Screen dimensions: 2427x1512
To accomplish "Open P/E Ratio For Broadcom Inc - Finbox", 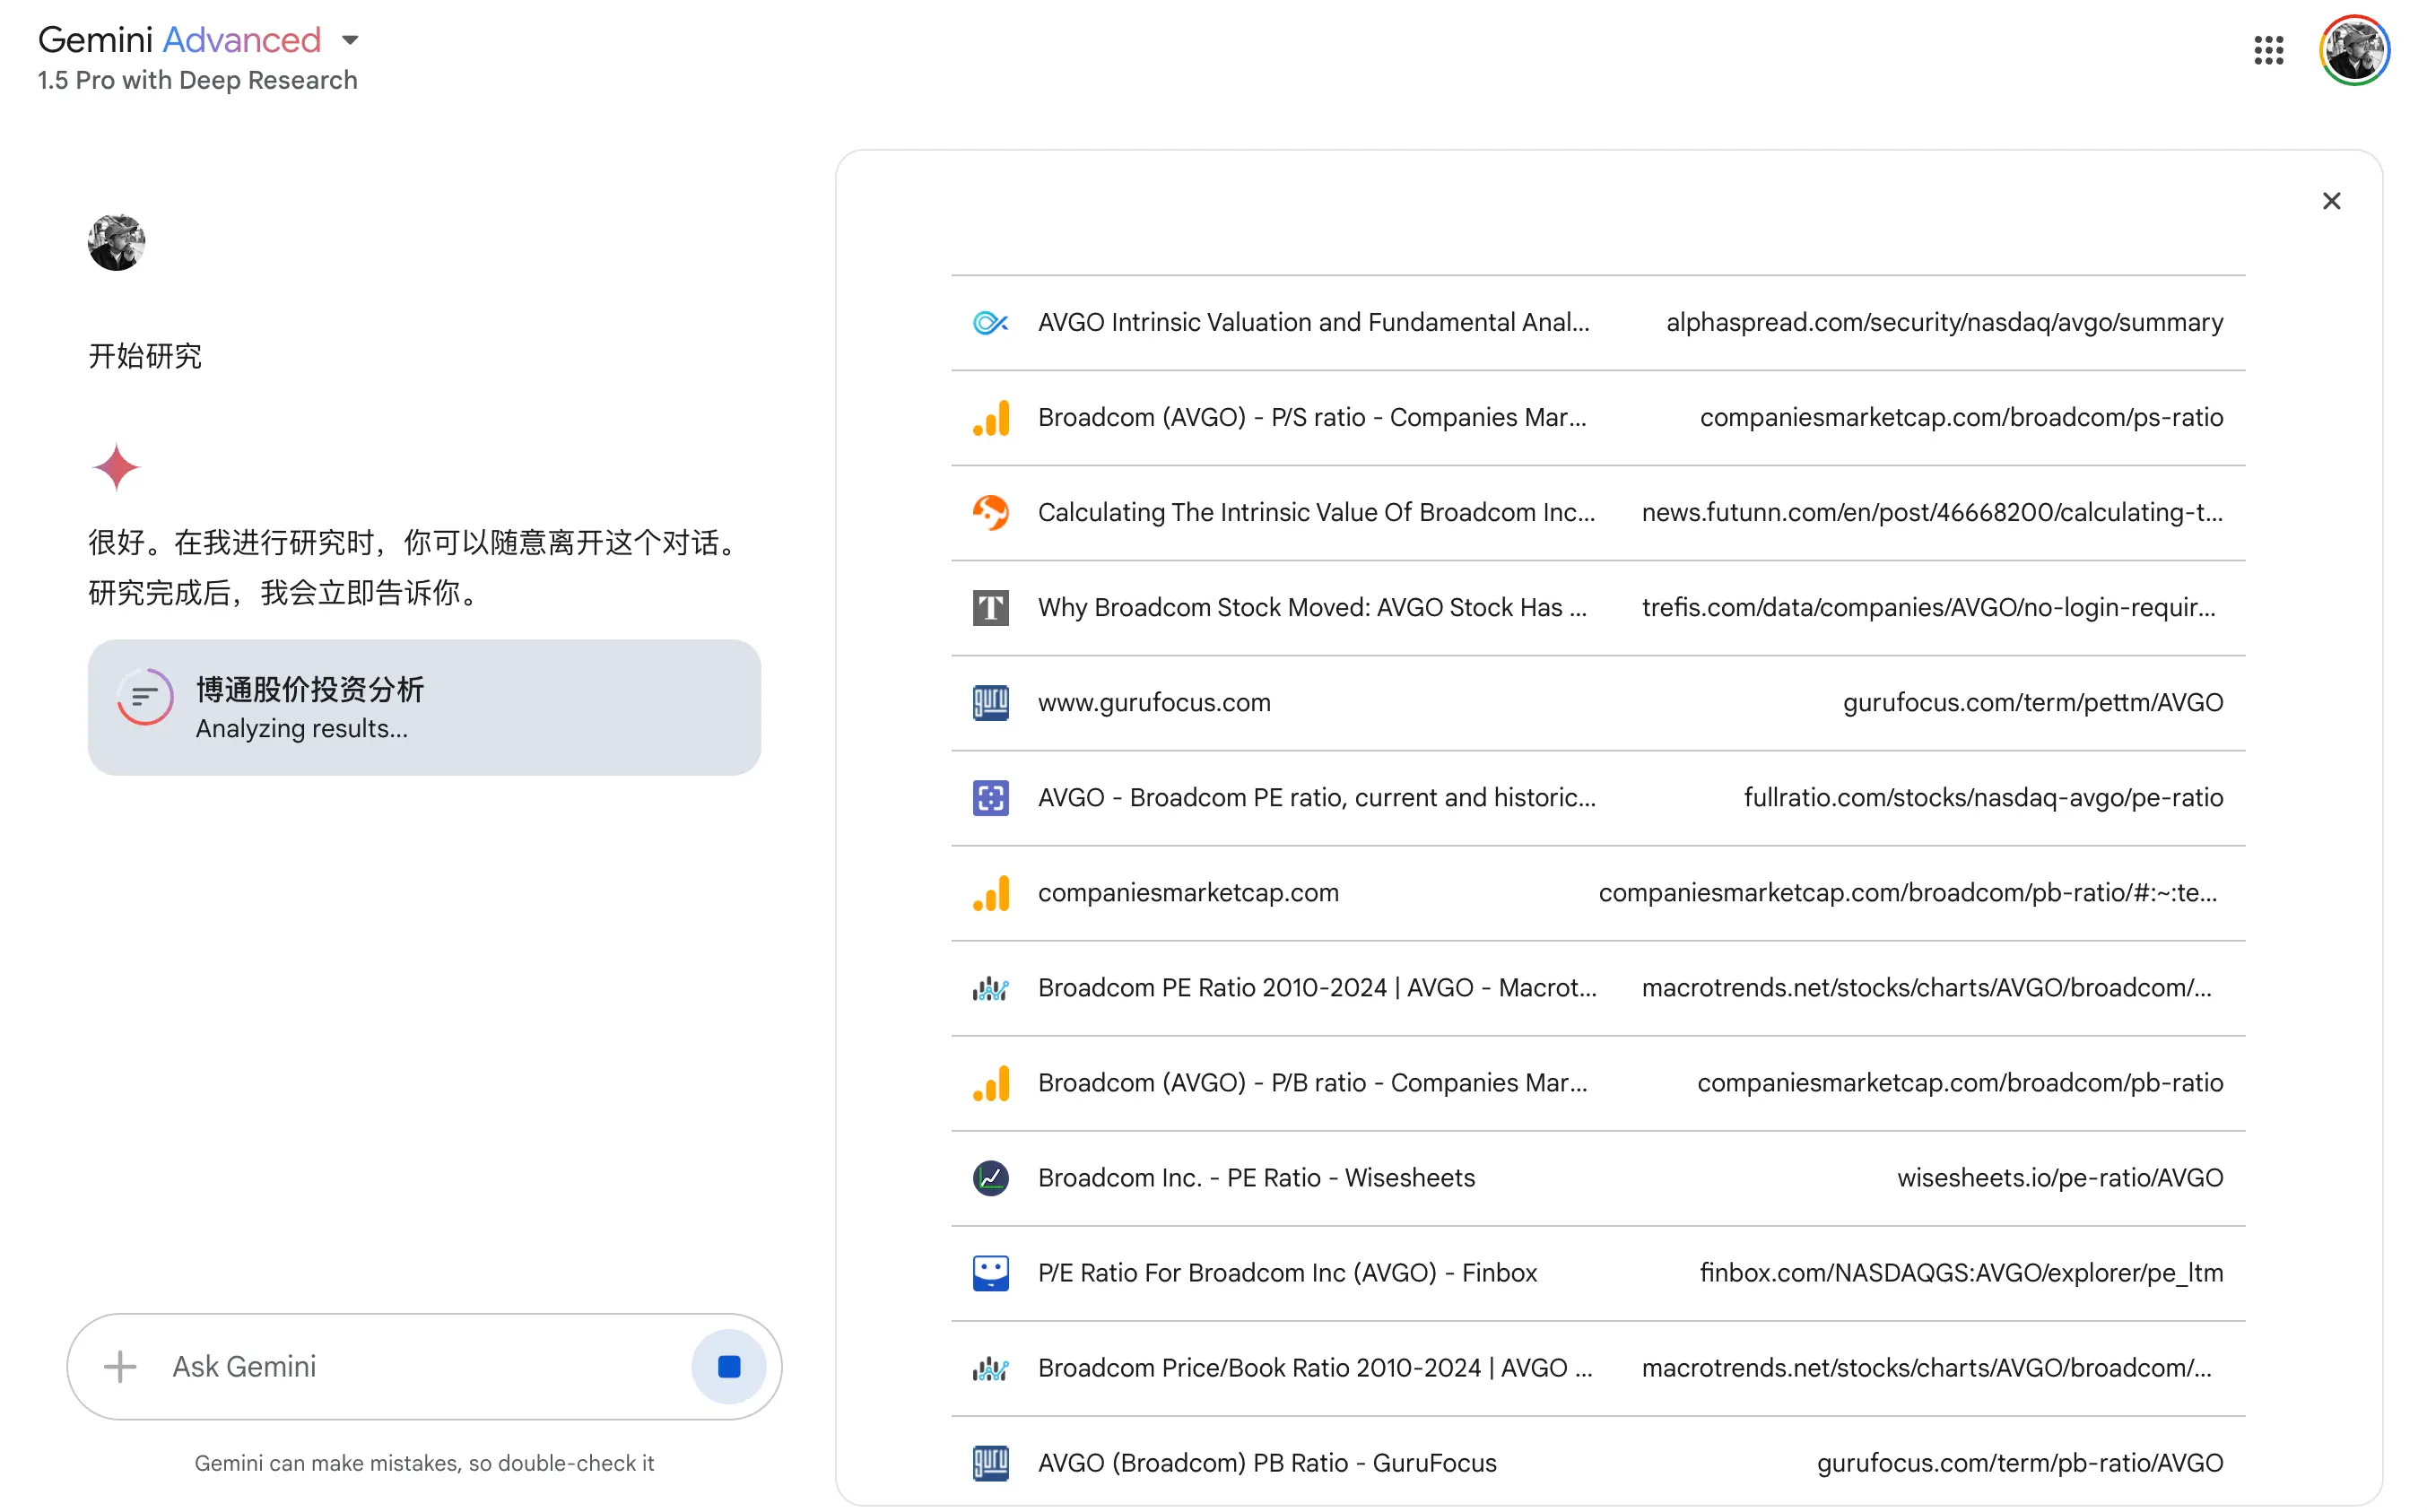I will (1287, 1272).
